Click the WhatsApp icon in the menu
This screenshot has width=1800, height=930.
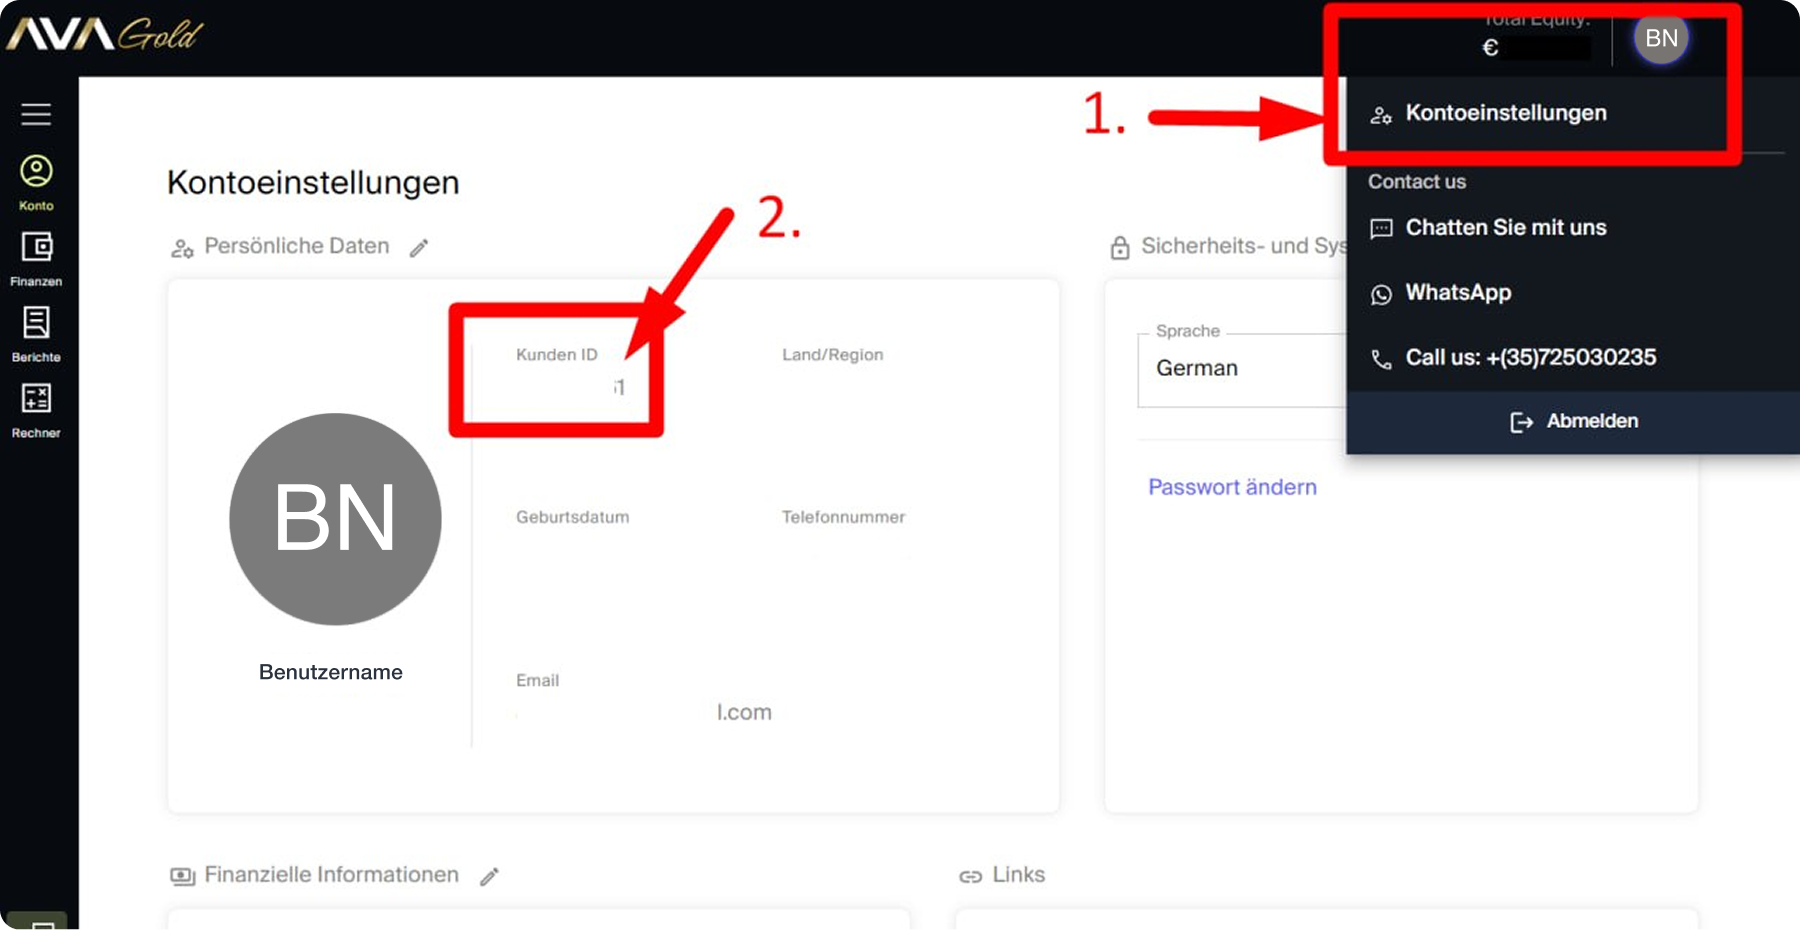click(x=1381, y=294)
